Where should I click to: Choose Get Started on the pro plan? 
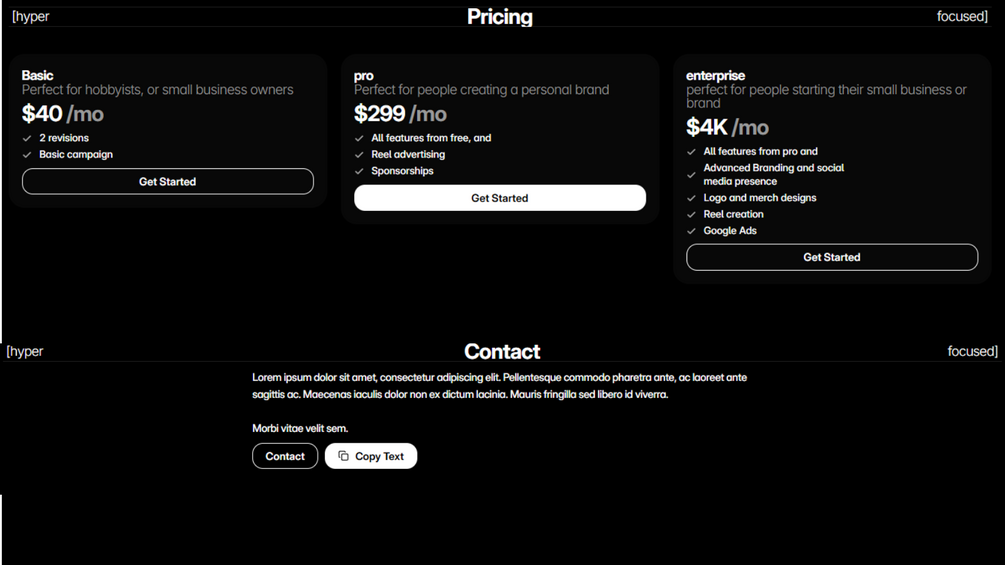(x=500, y=198)
